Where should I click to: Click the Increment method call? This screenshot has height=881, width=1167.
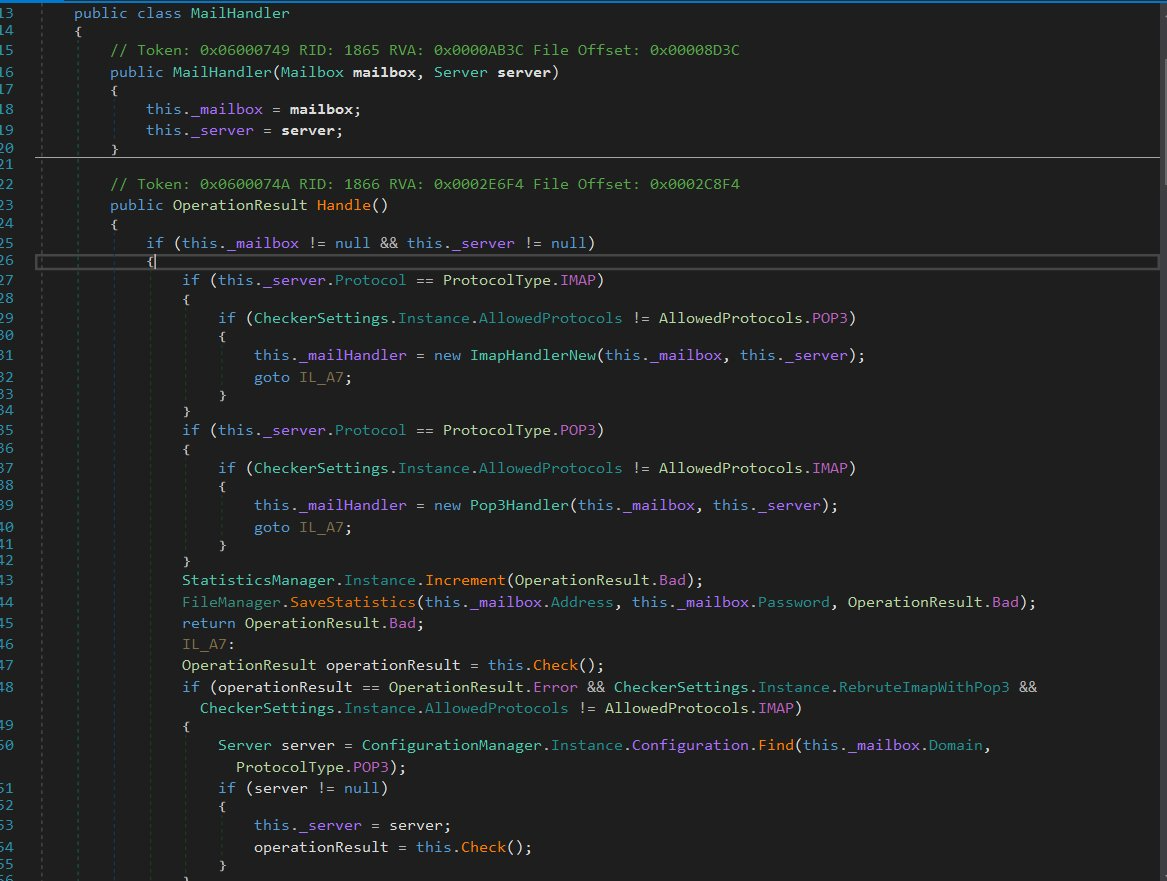click(465, 580)
